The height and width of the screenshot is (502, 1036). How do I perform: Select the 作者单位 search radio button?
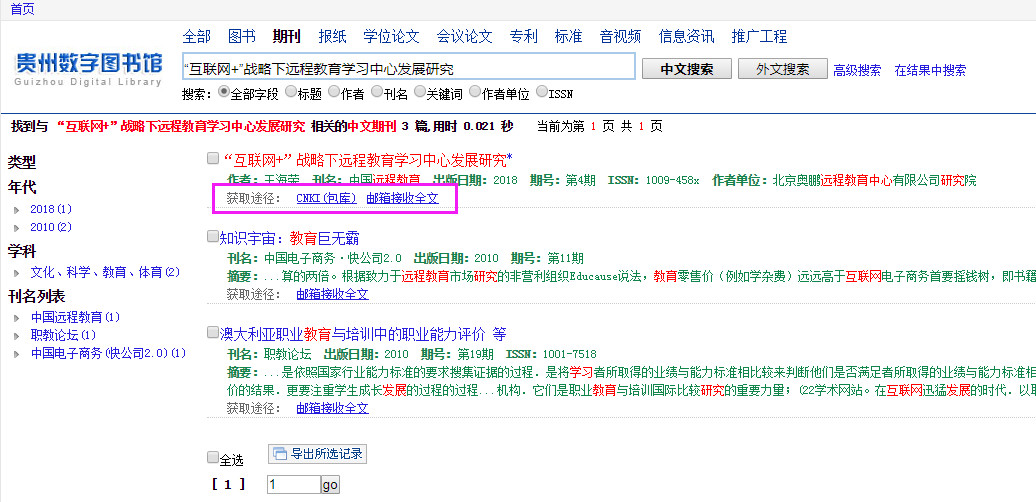(474, 92)
